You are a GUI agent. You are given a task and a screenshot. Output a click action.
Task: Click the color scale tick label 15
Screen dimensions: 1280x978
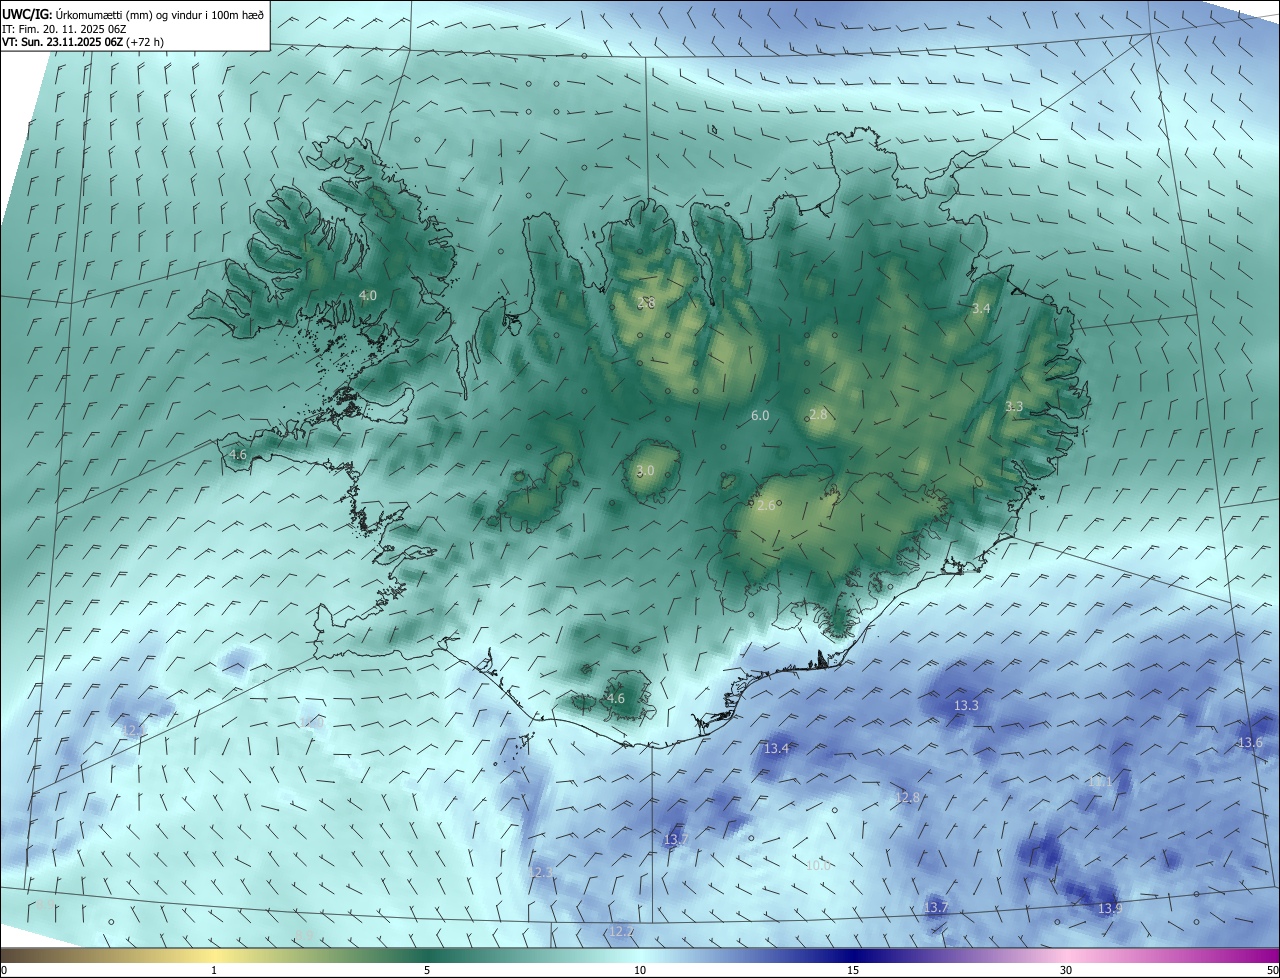pyautogui.click(x=853, y=970)
